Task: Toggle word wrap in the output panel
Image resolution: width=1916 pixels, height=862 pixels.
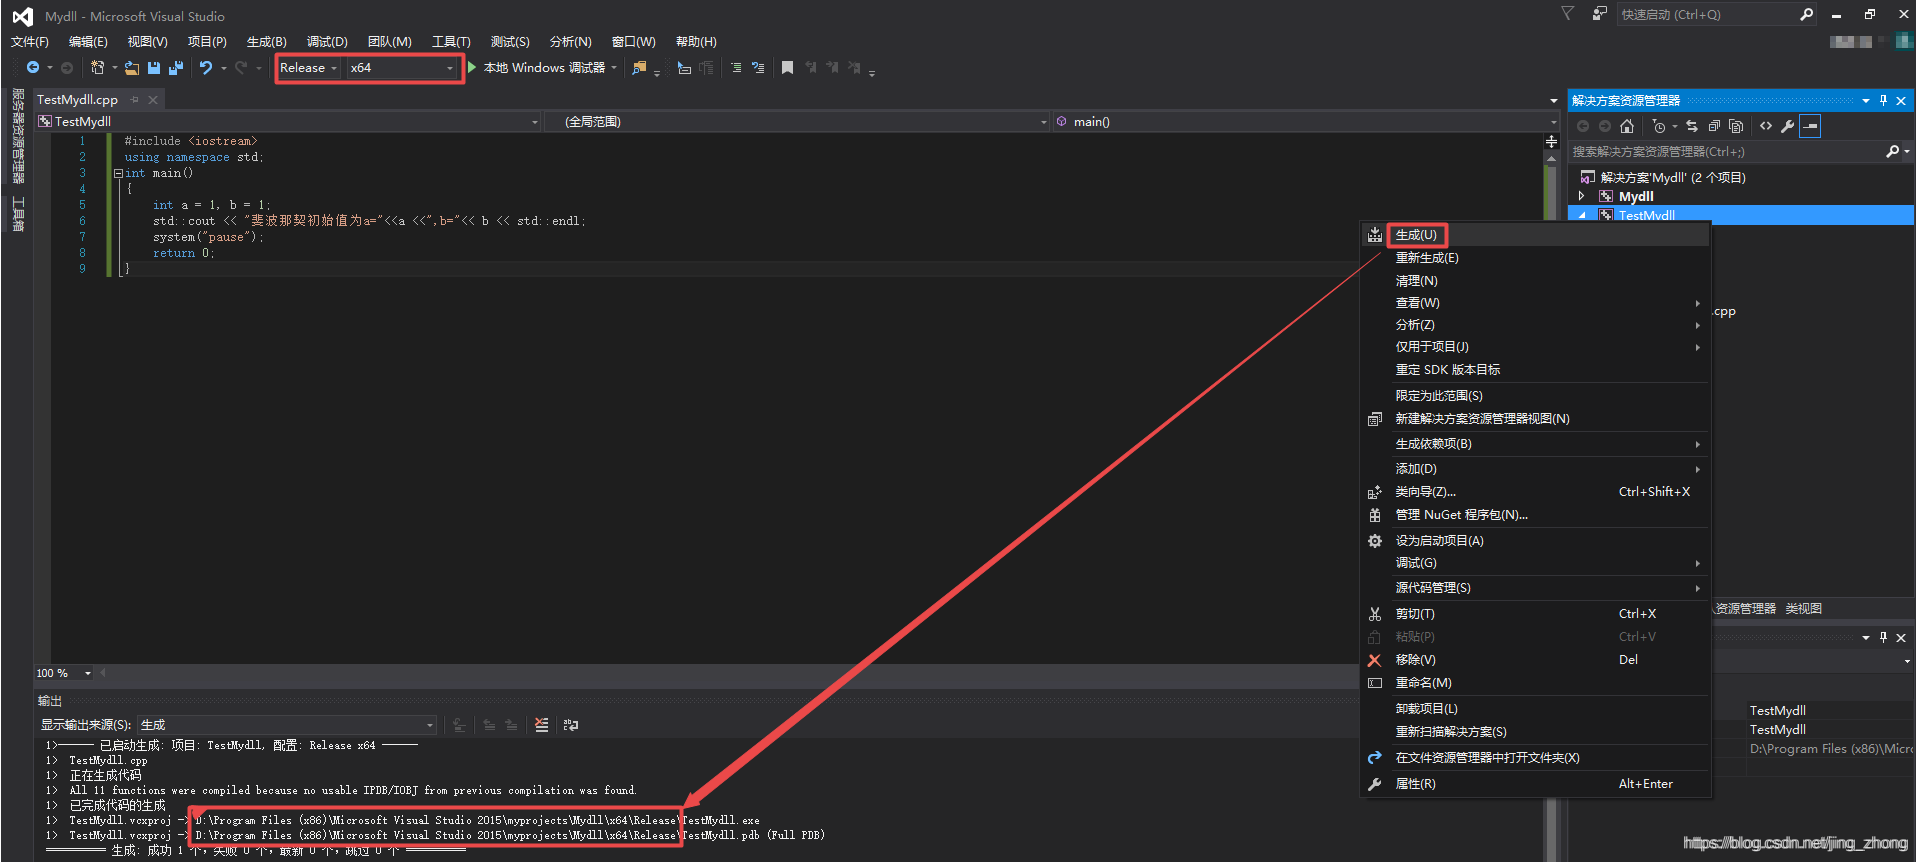Action: (571, 725)
